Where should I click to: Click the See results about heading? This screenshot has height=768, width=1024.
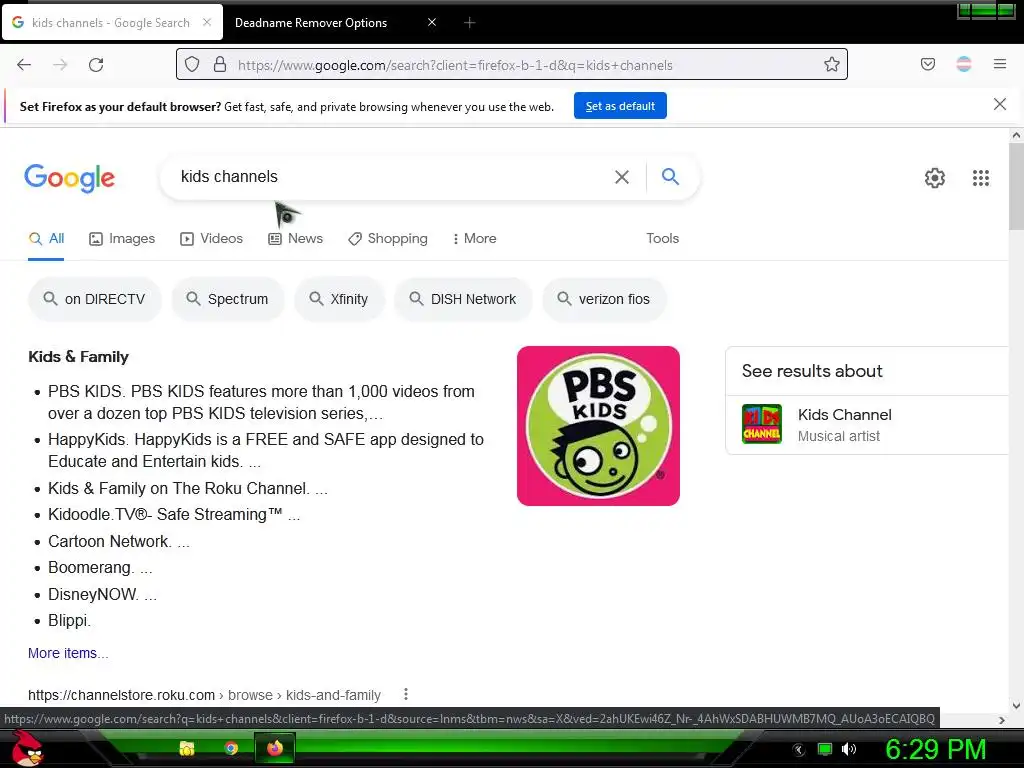click(x=812, y=371)
